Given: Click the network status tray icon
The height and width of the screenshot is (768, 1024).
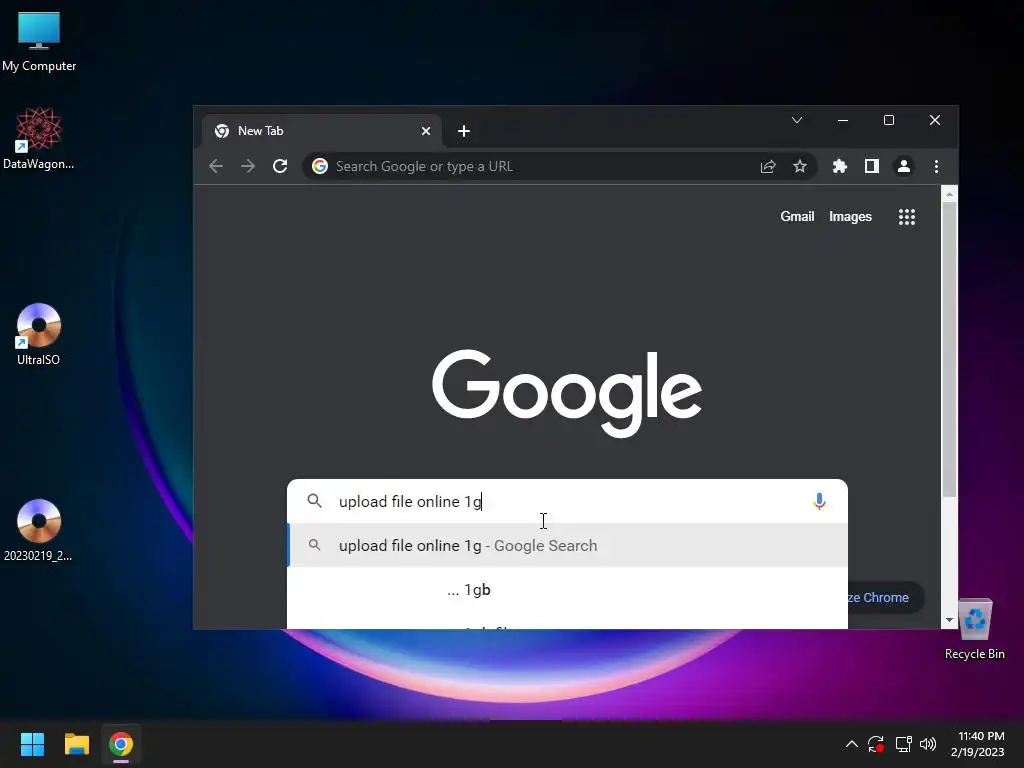Looking at the screenshot, I should tap(903, 744).
